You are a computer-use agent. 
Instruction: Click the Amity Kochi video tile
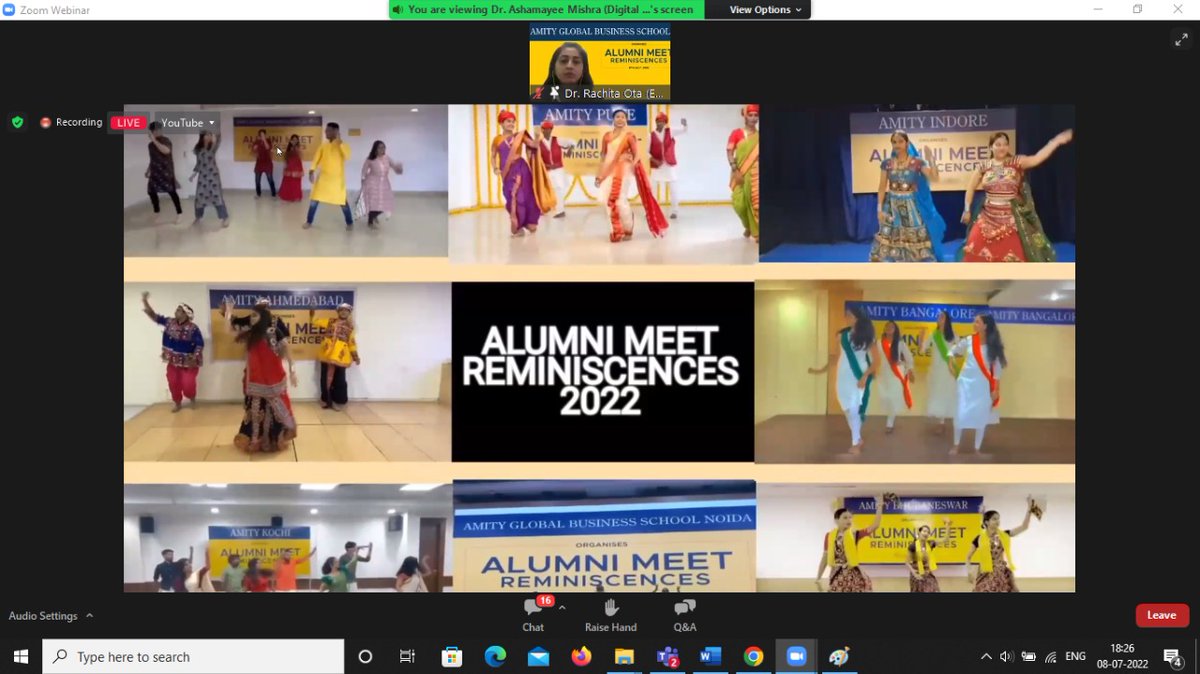(x=287, y=538)
